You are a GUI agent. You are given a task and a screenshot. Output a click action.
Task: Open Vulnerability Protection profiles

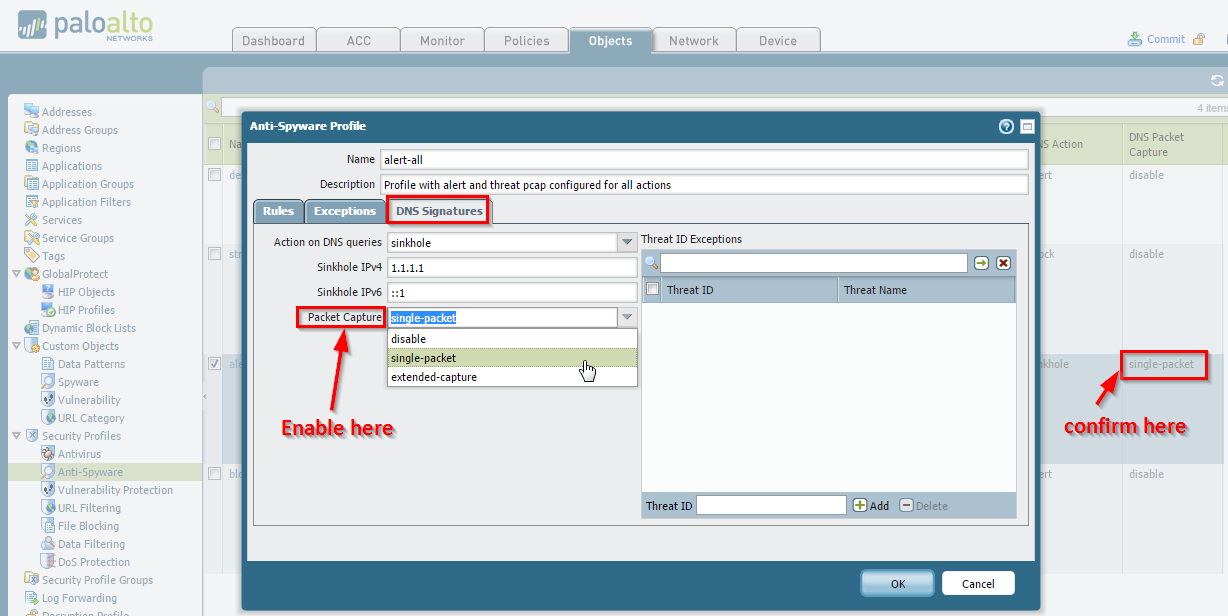point(115,490)
